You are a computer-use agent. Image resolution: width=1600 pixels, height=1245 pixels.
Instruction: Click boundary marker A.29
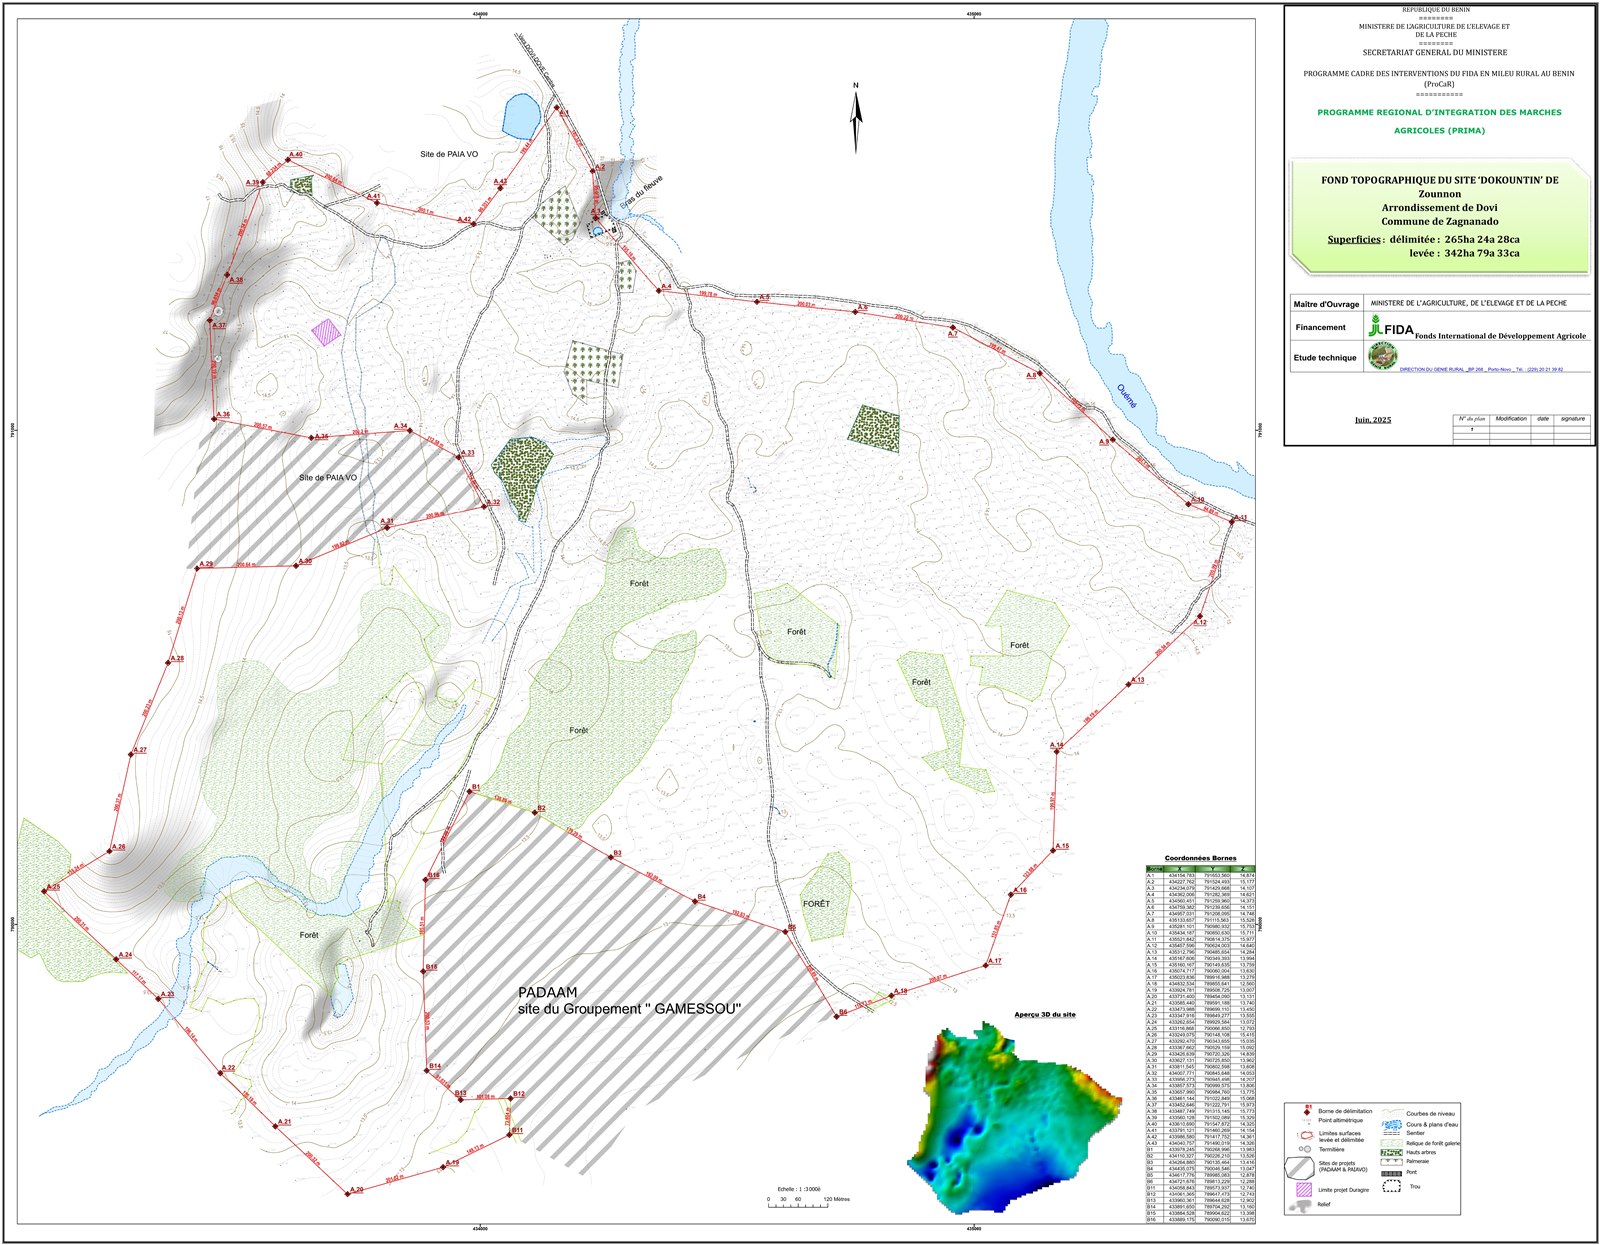coord(197,567)
